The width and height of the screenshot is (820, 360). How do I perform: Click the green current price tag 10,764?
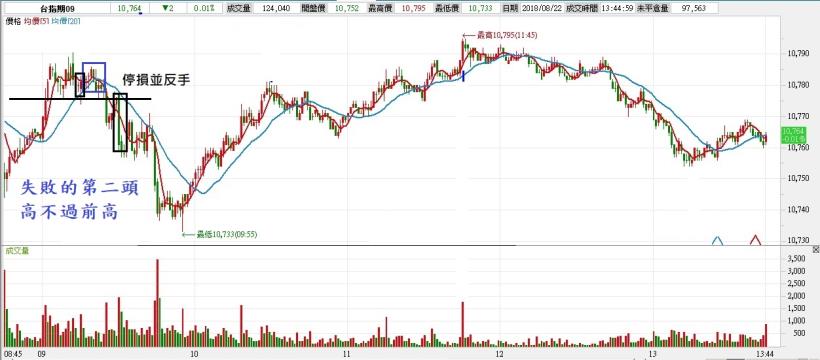click(x=793, y=135)
